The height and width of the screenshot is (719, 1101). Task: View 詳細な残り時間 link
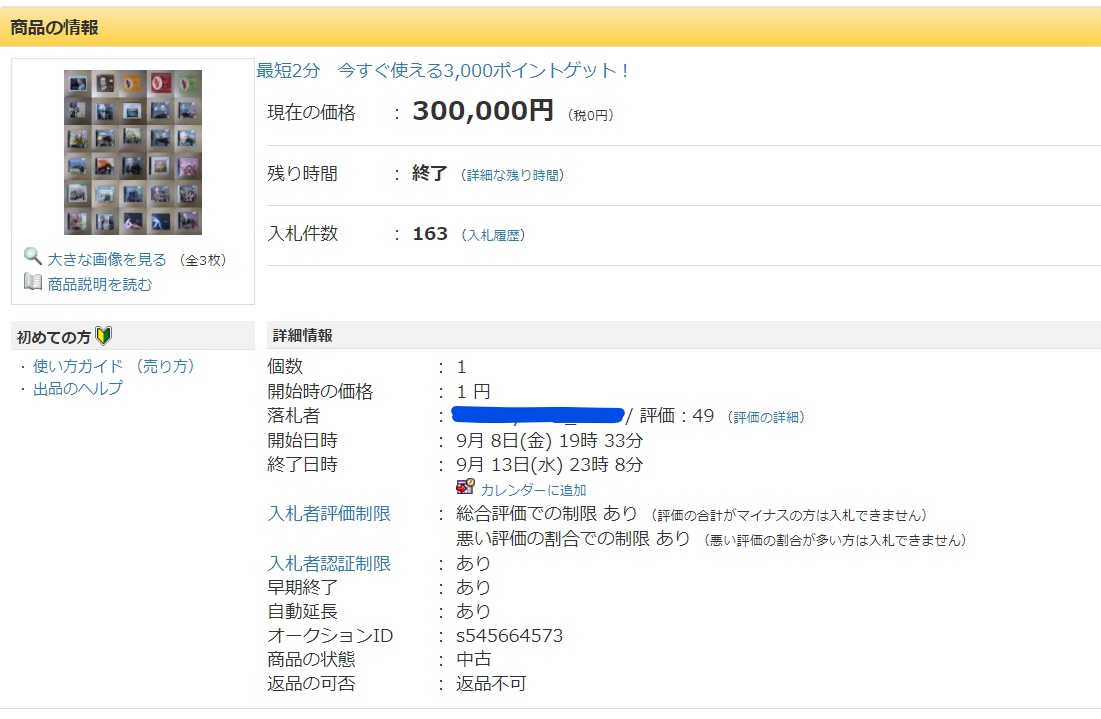click(x=515, y=175)
